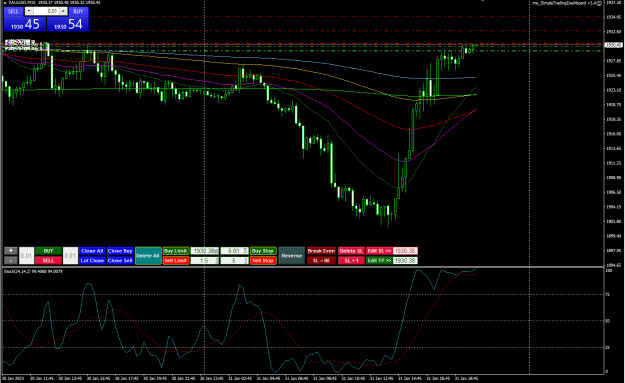The width and height of the screenshot is (625, 383).
Task: Click the one-click BUY button at 1930.54
Action: click(x=68, y=24)
